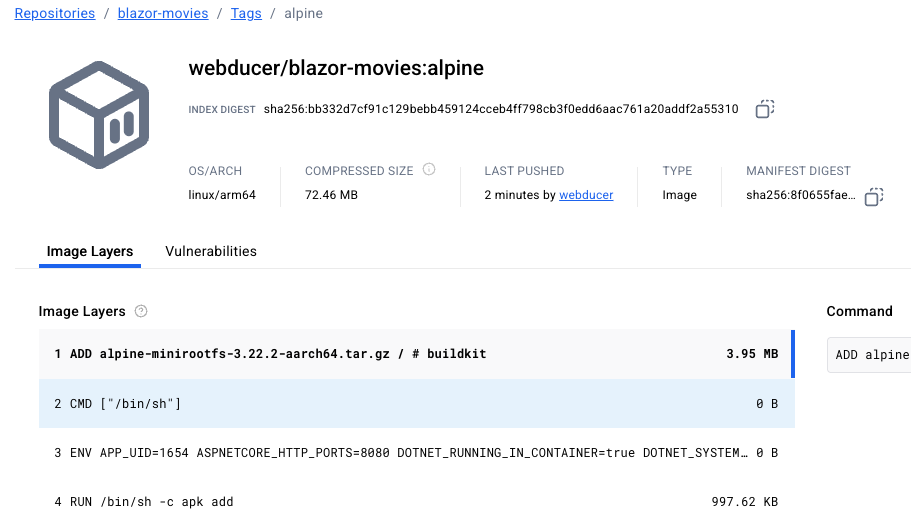Click the sha256 index digest text
The width and height of the screenshot is (911, 519).
tap(501, 109)
